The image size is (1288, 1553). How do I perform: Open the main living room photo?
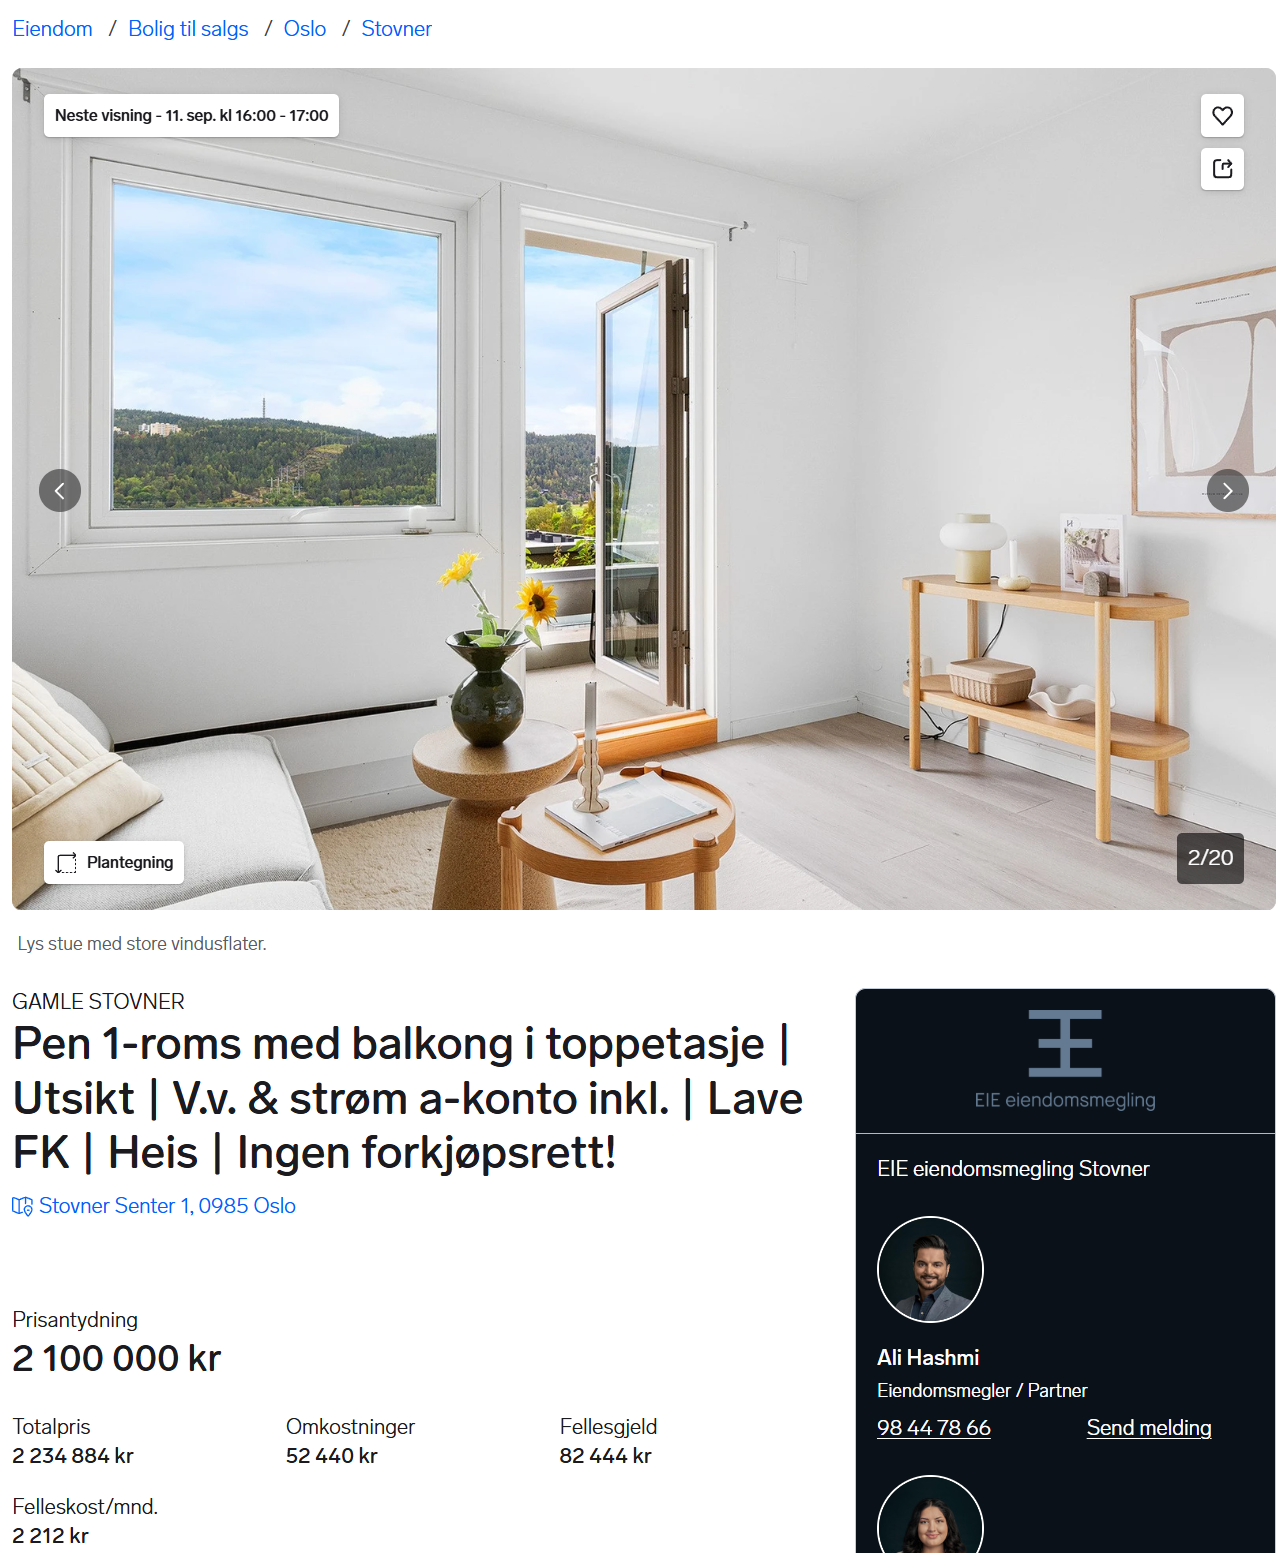pos(644,489)
